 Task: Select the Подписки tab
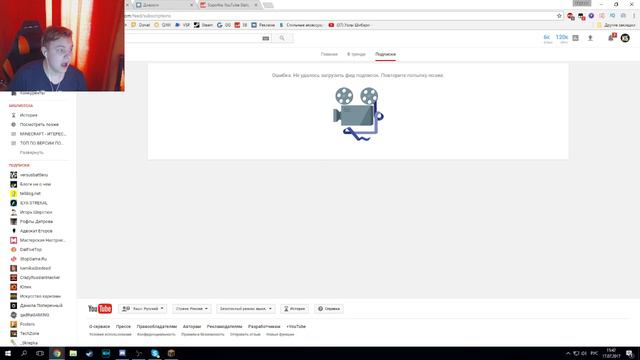click(385, 54)
